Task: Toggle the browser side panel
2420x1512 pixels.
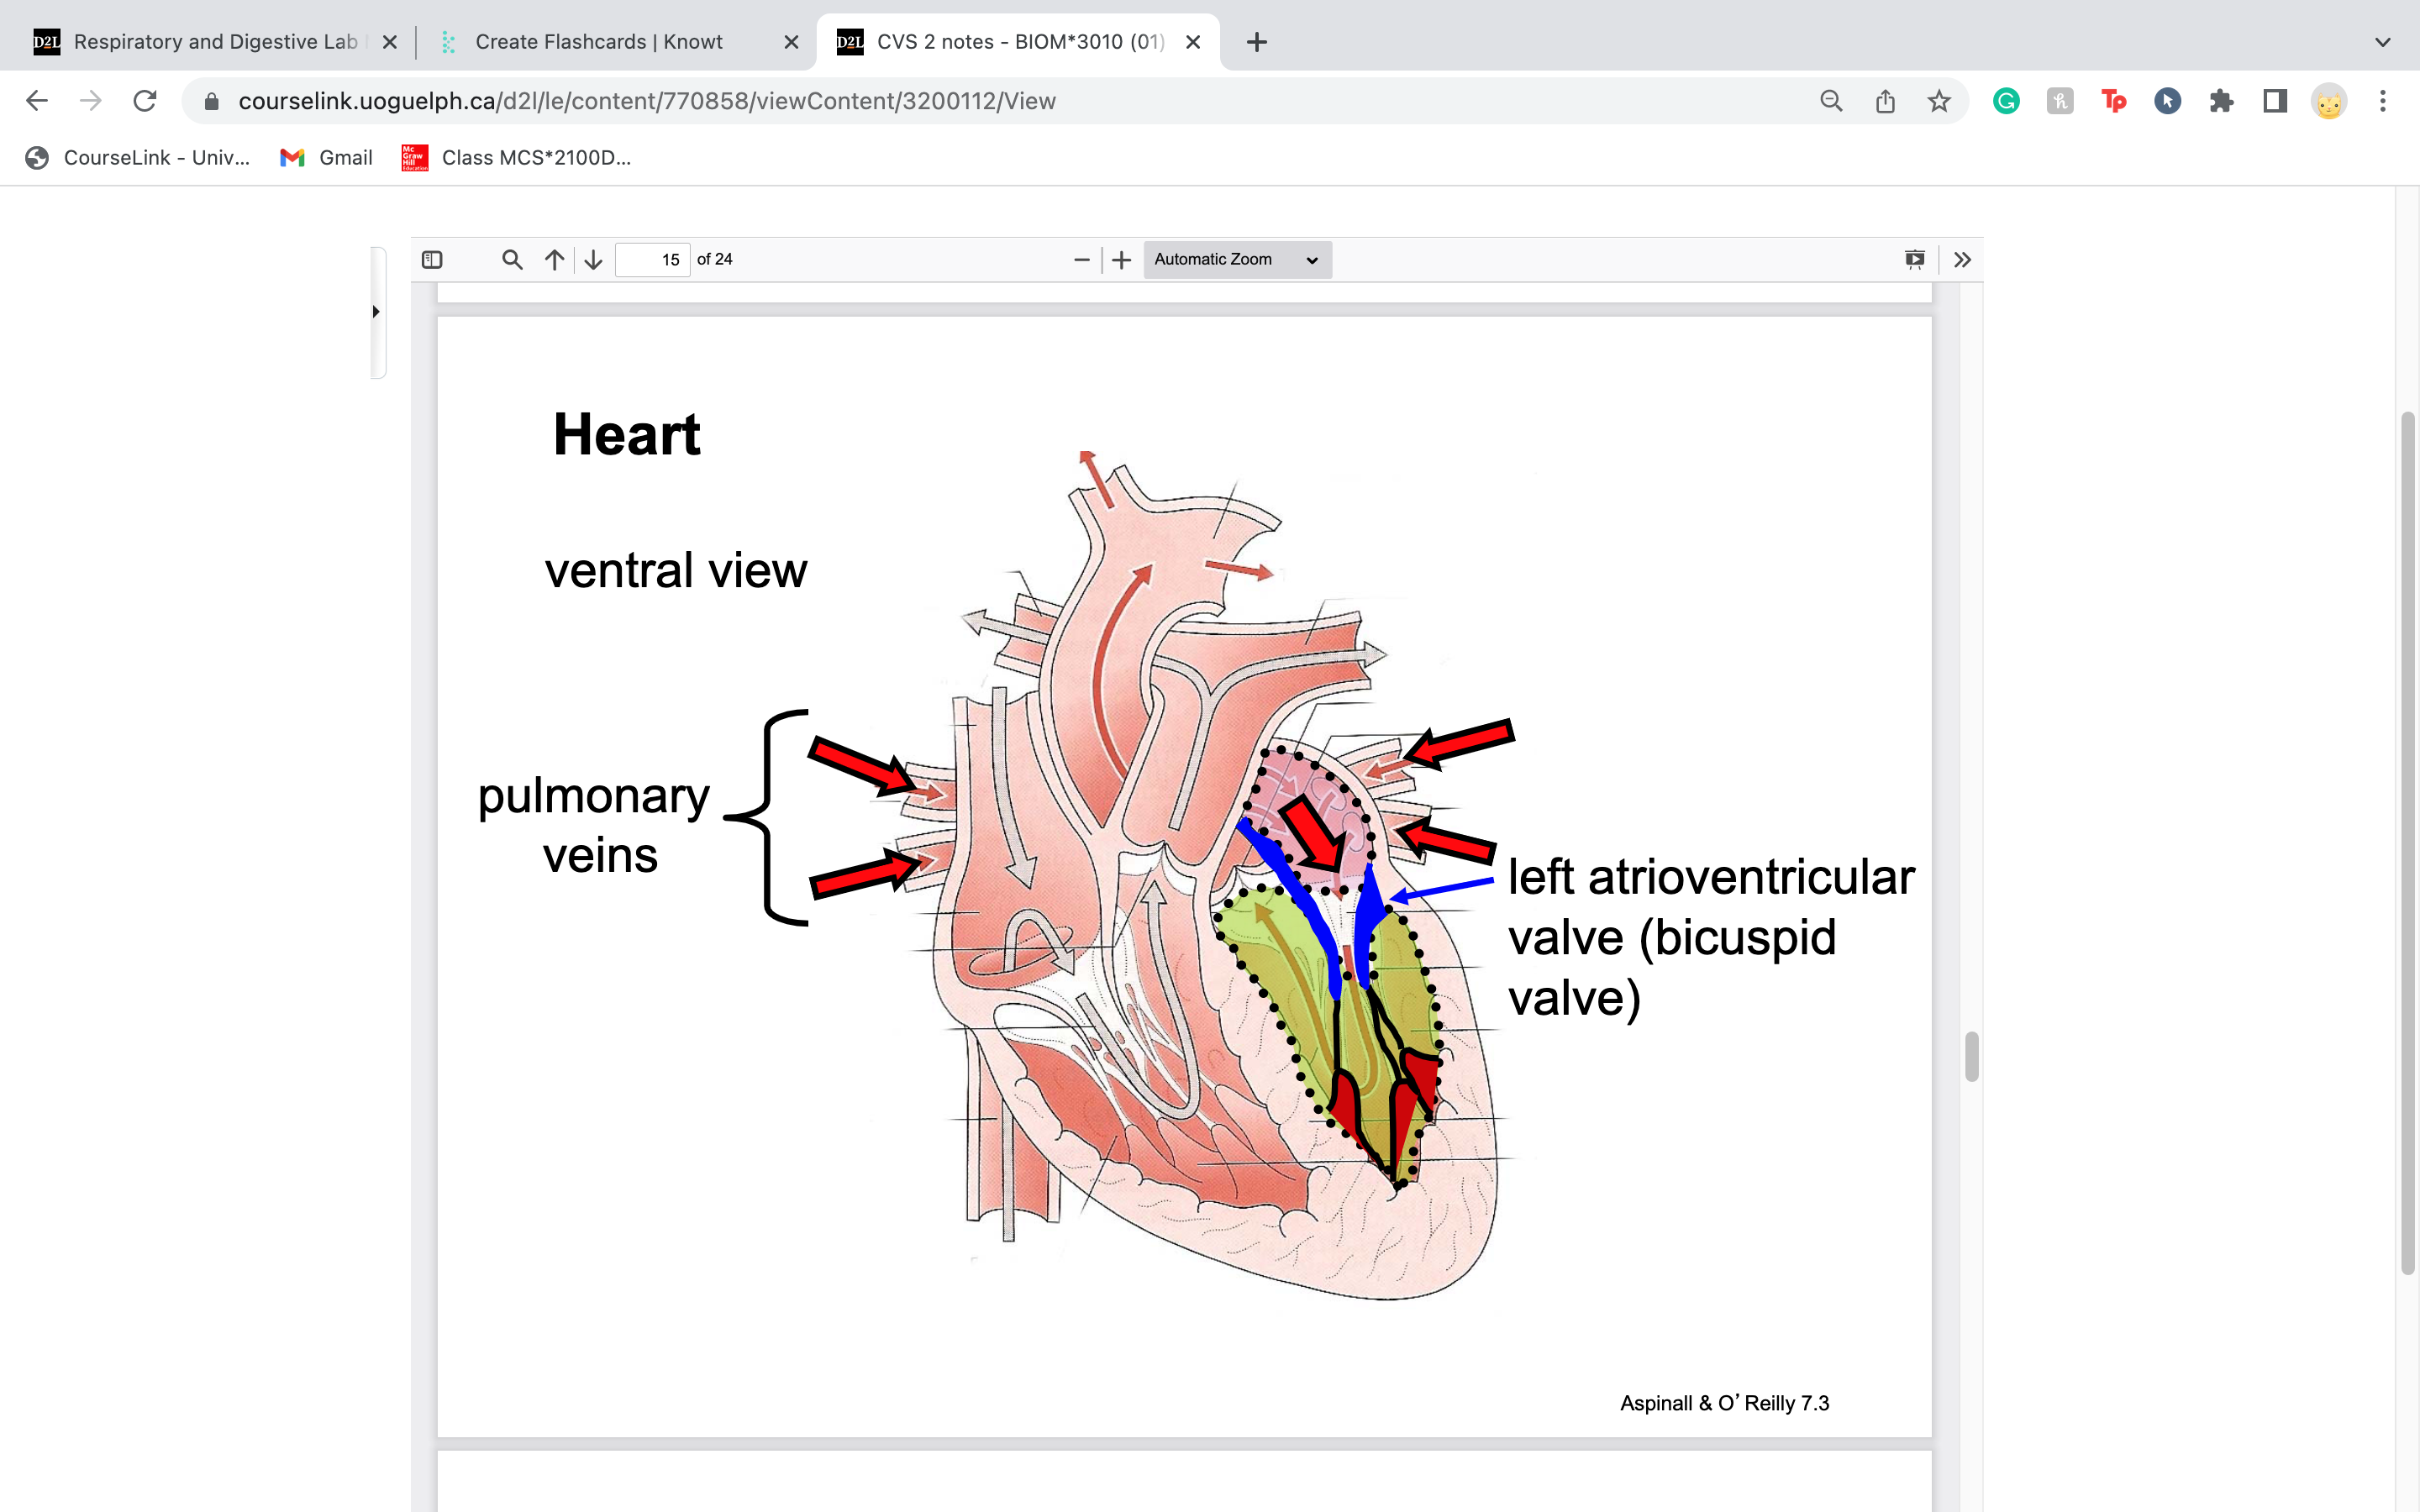Action: 2275,101
